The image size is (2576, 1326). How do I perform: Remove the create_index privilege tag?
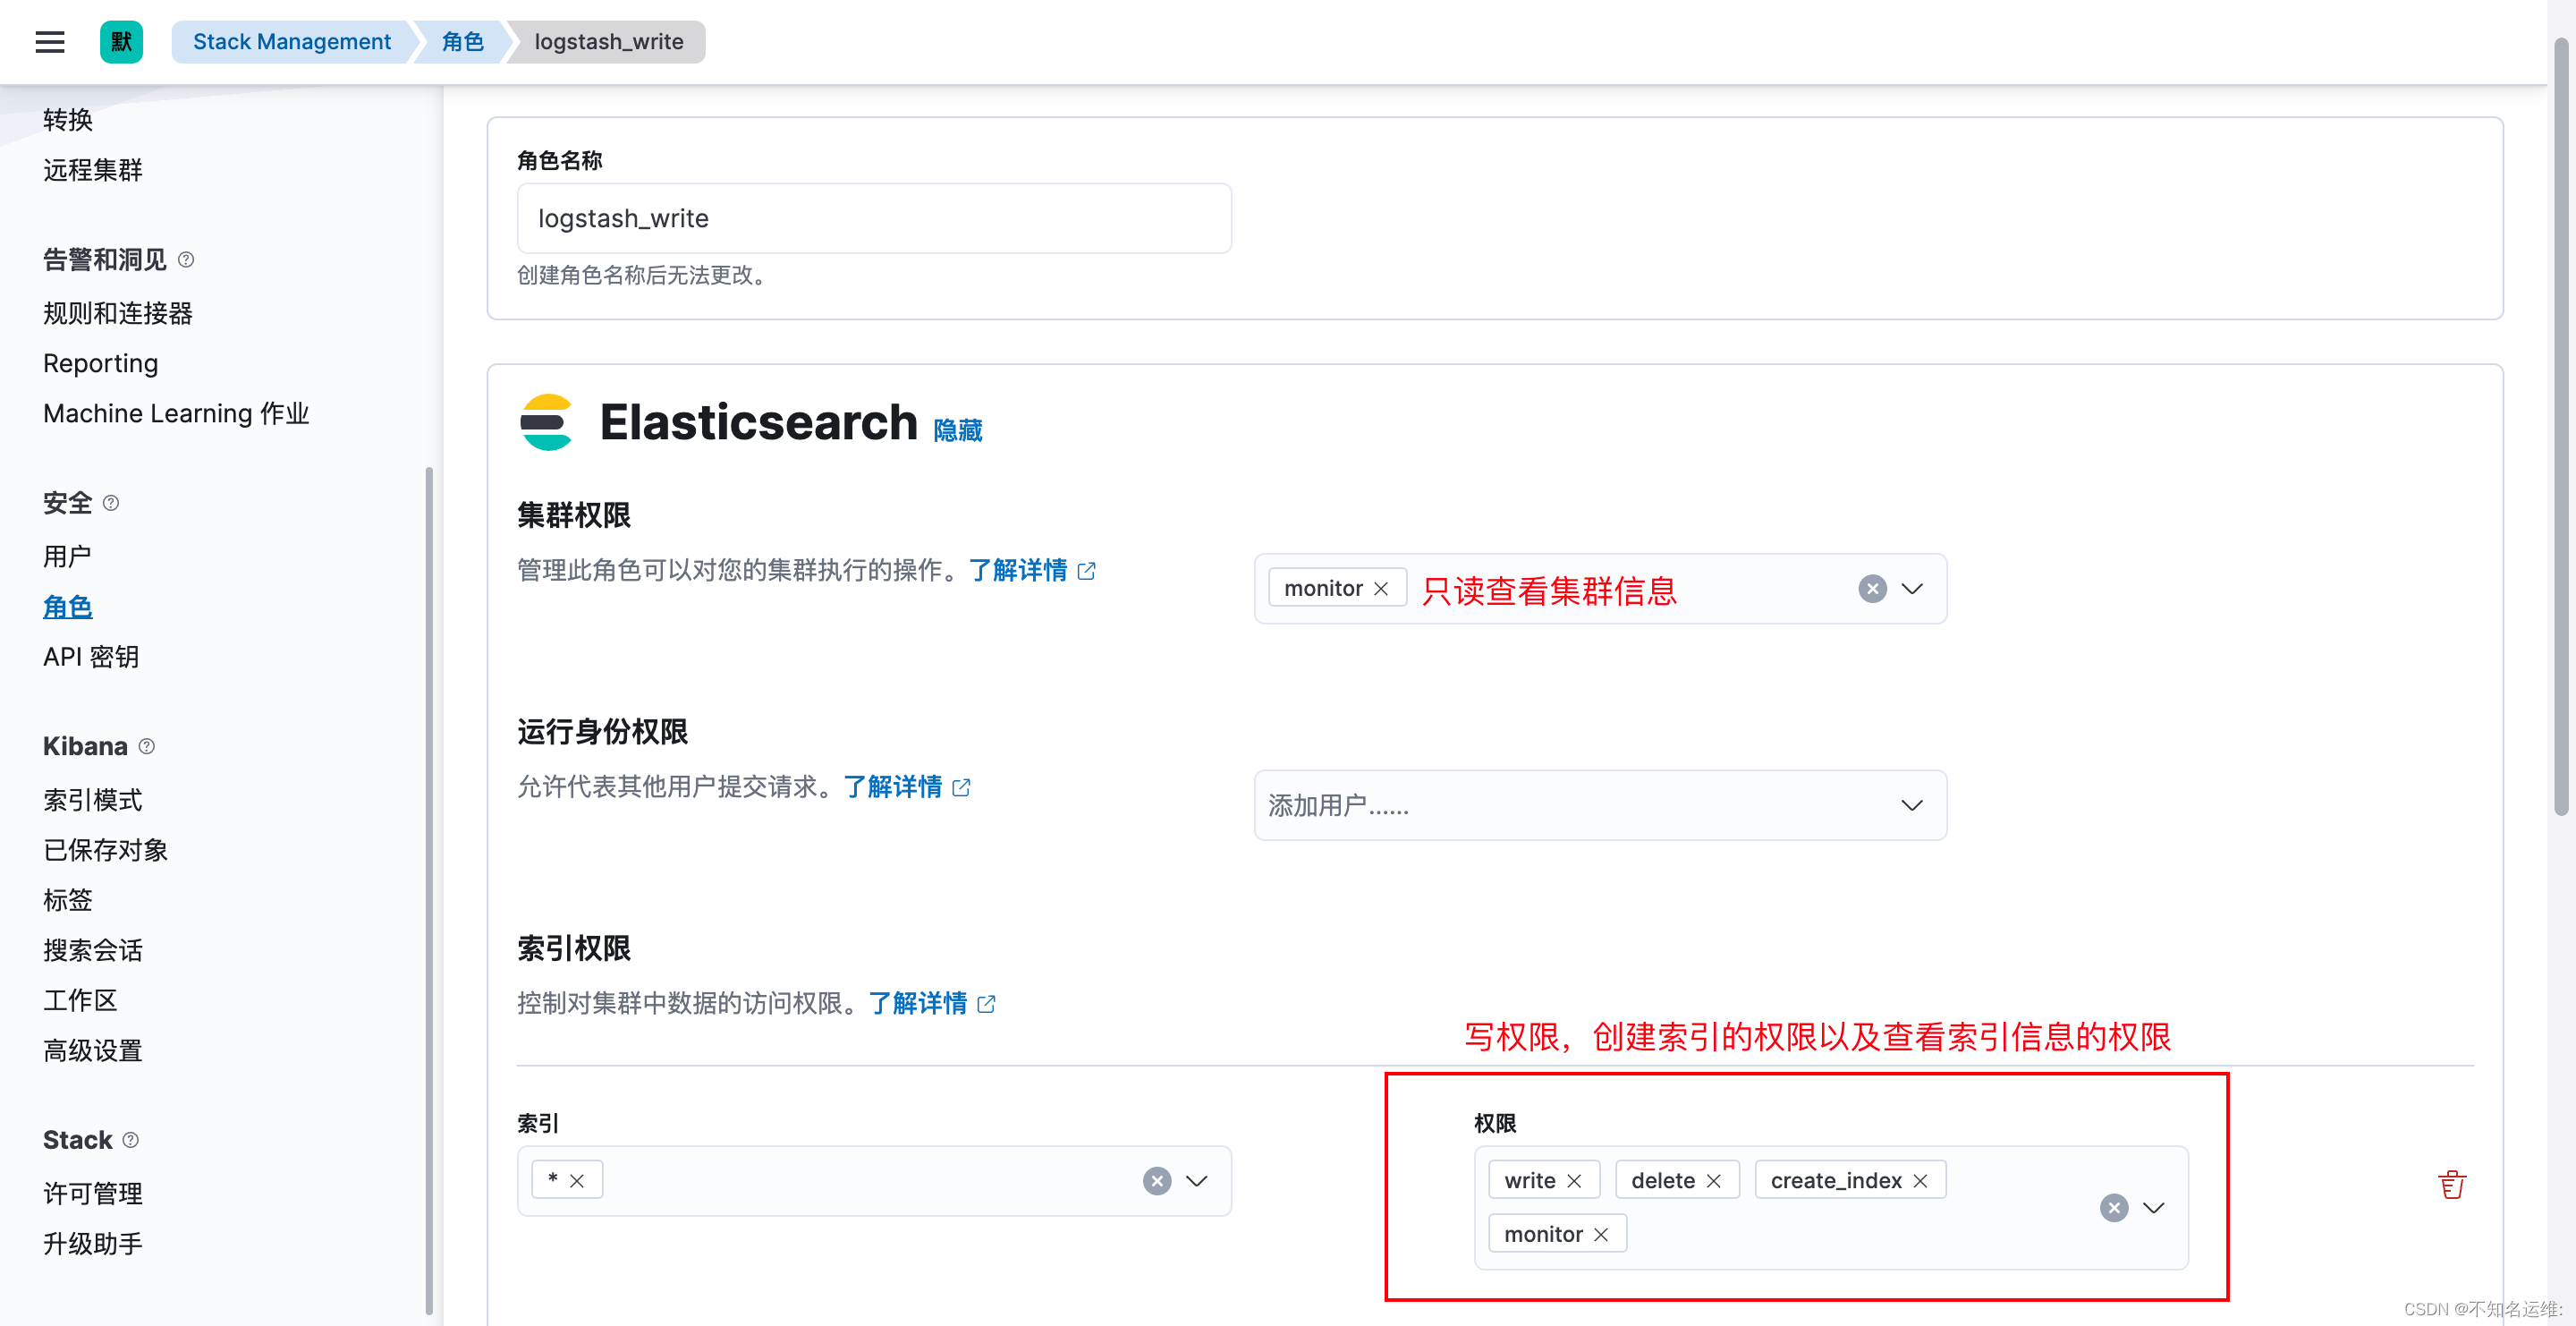[x=1920, y=1181]
